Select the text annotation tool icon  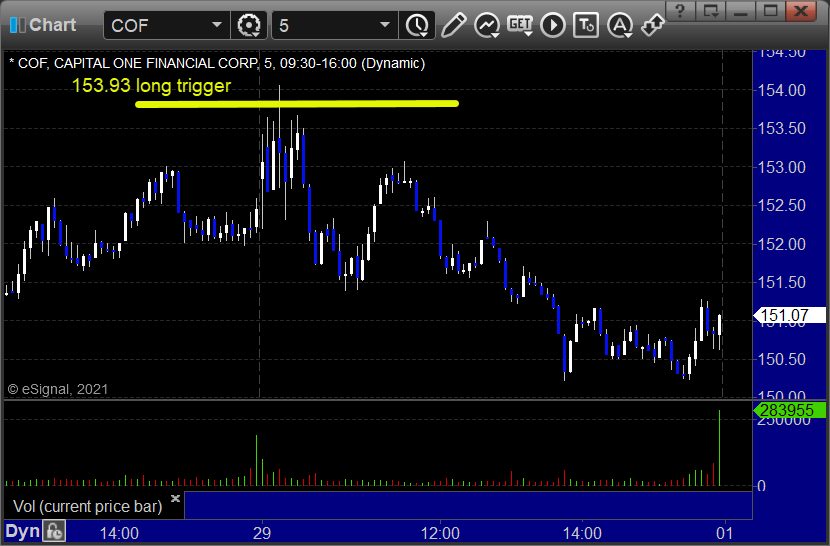pyautogui.click(x=586, y=25)
